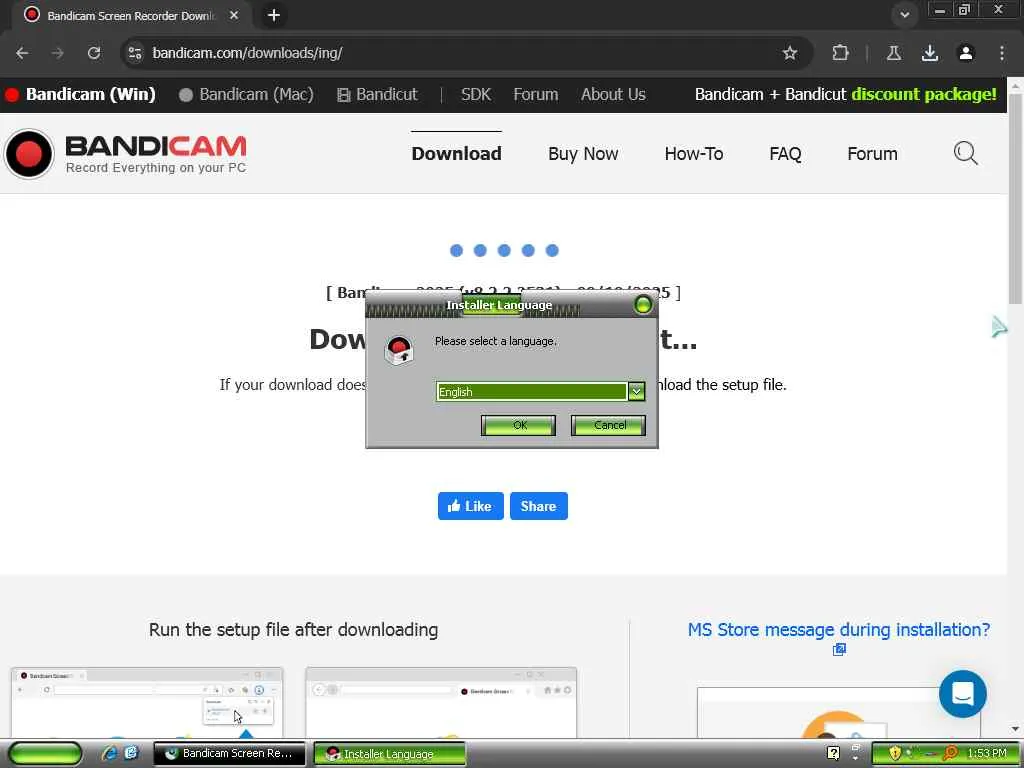Close the Bandicam Screen Recorder tab
Image resolution: width=1024 pixels, height=768 pixels.
click(234, 15)
